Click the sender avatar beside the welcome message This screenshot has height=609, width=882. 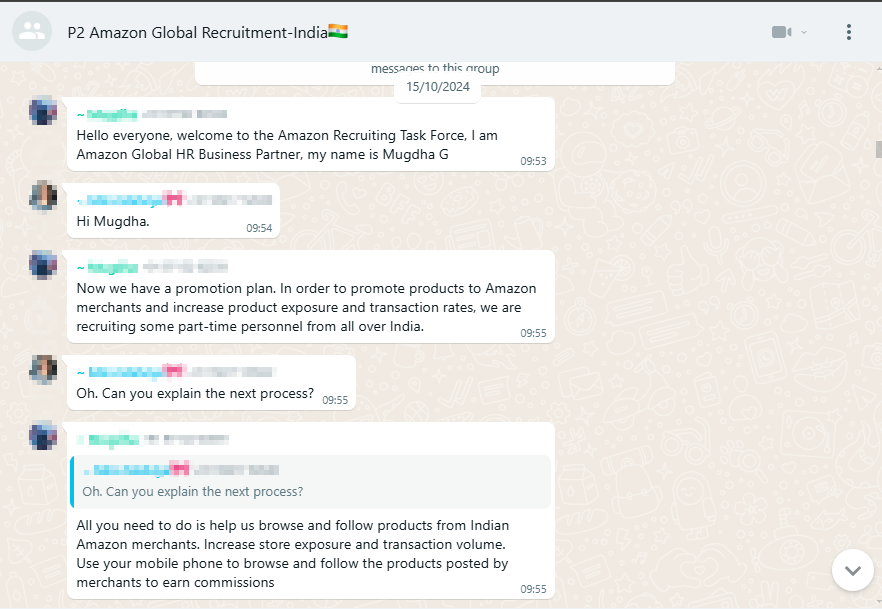(43, 111)
